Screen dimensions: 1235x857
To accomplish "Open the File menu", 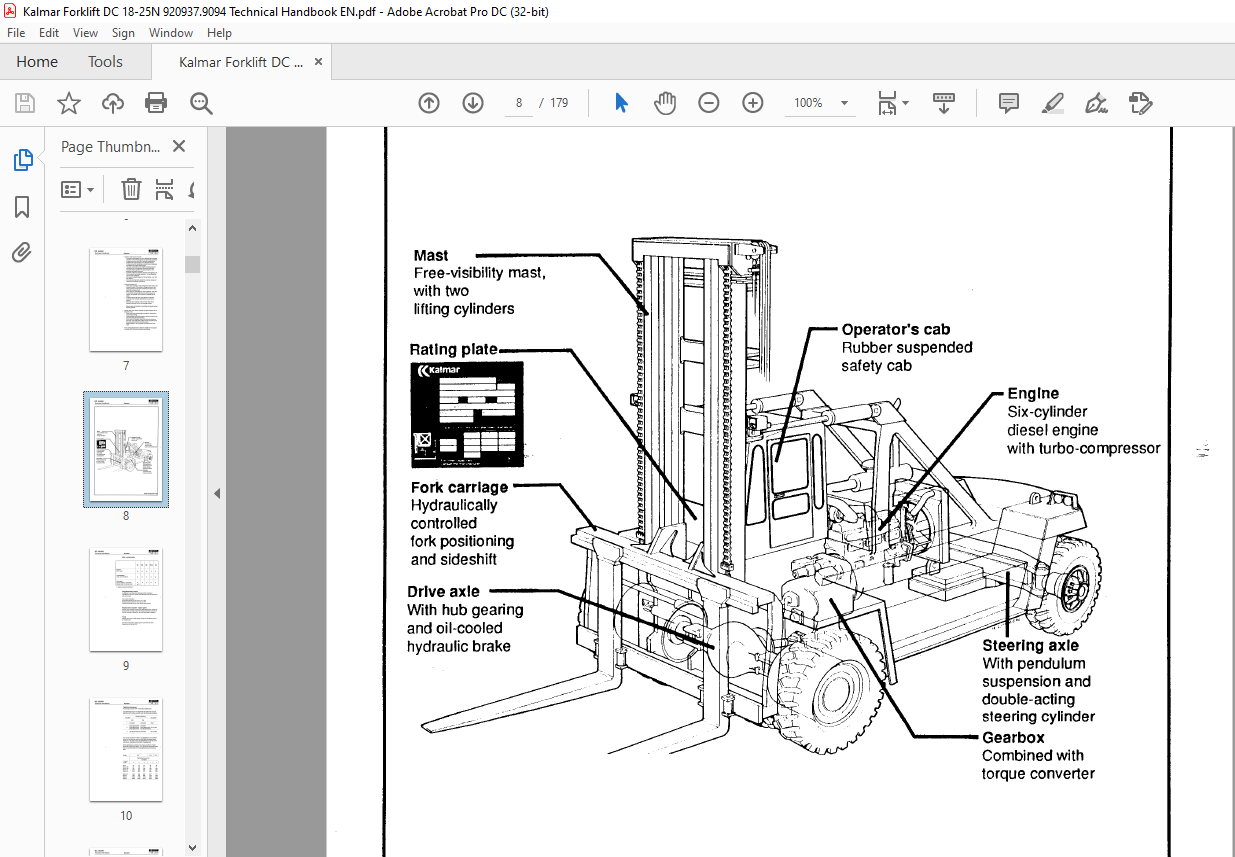I will [x=16, y=33].
